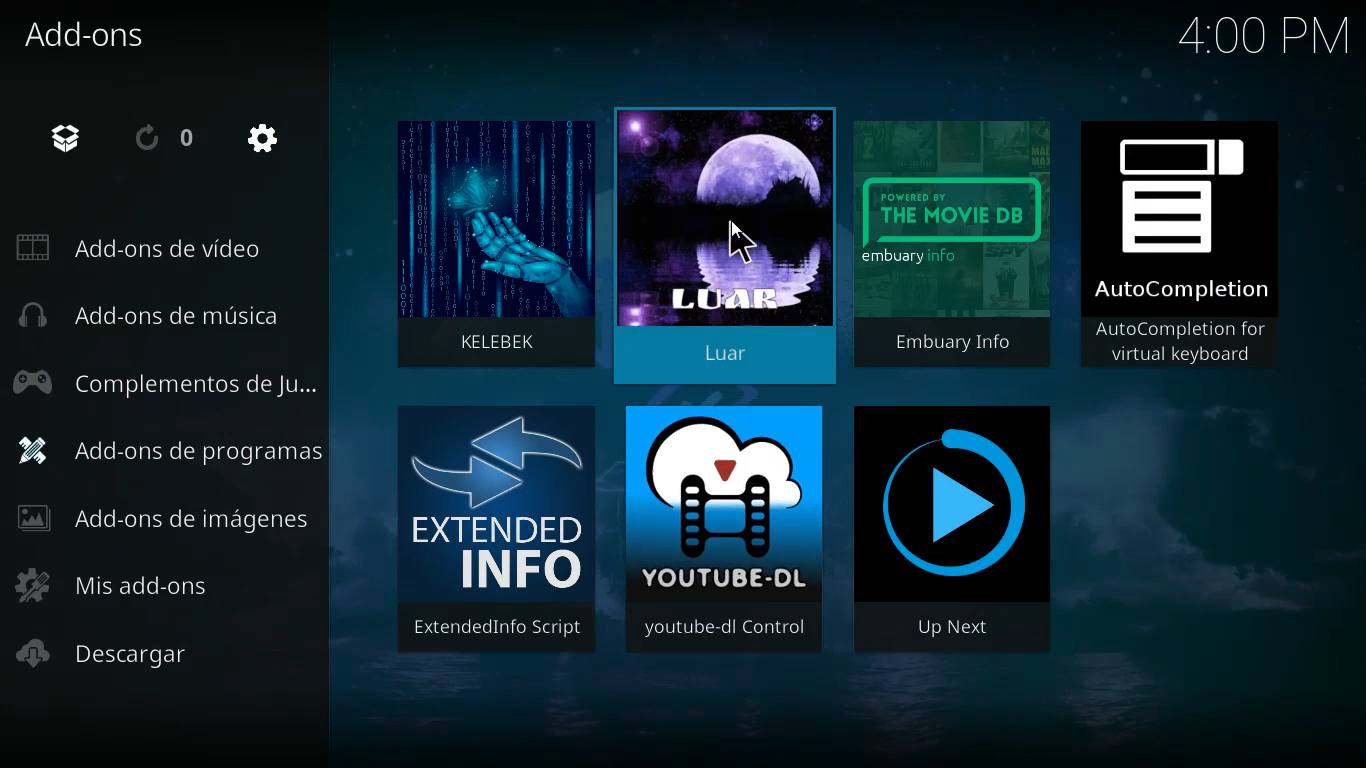Image resolution: width=1366 pixels, height=768 pixels.
Task: Click the highlighted Luar label
Action: 725,354
